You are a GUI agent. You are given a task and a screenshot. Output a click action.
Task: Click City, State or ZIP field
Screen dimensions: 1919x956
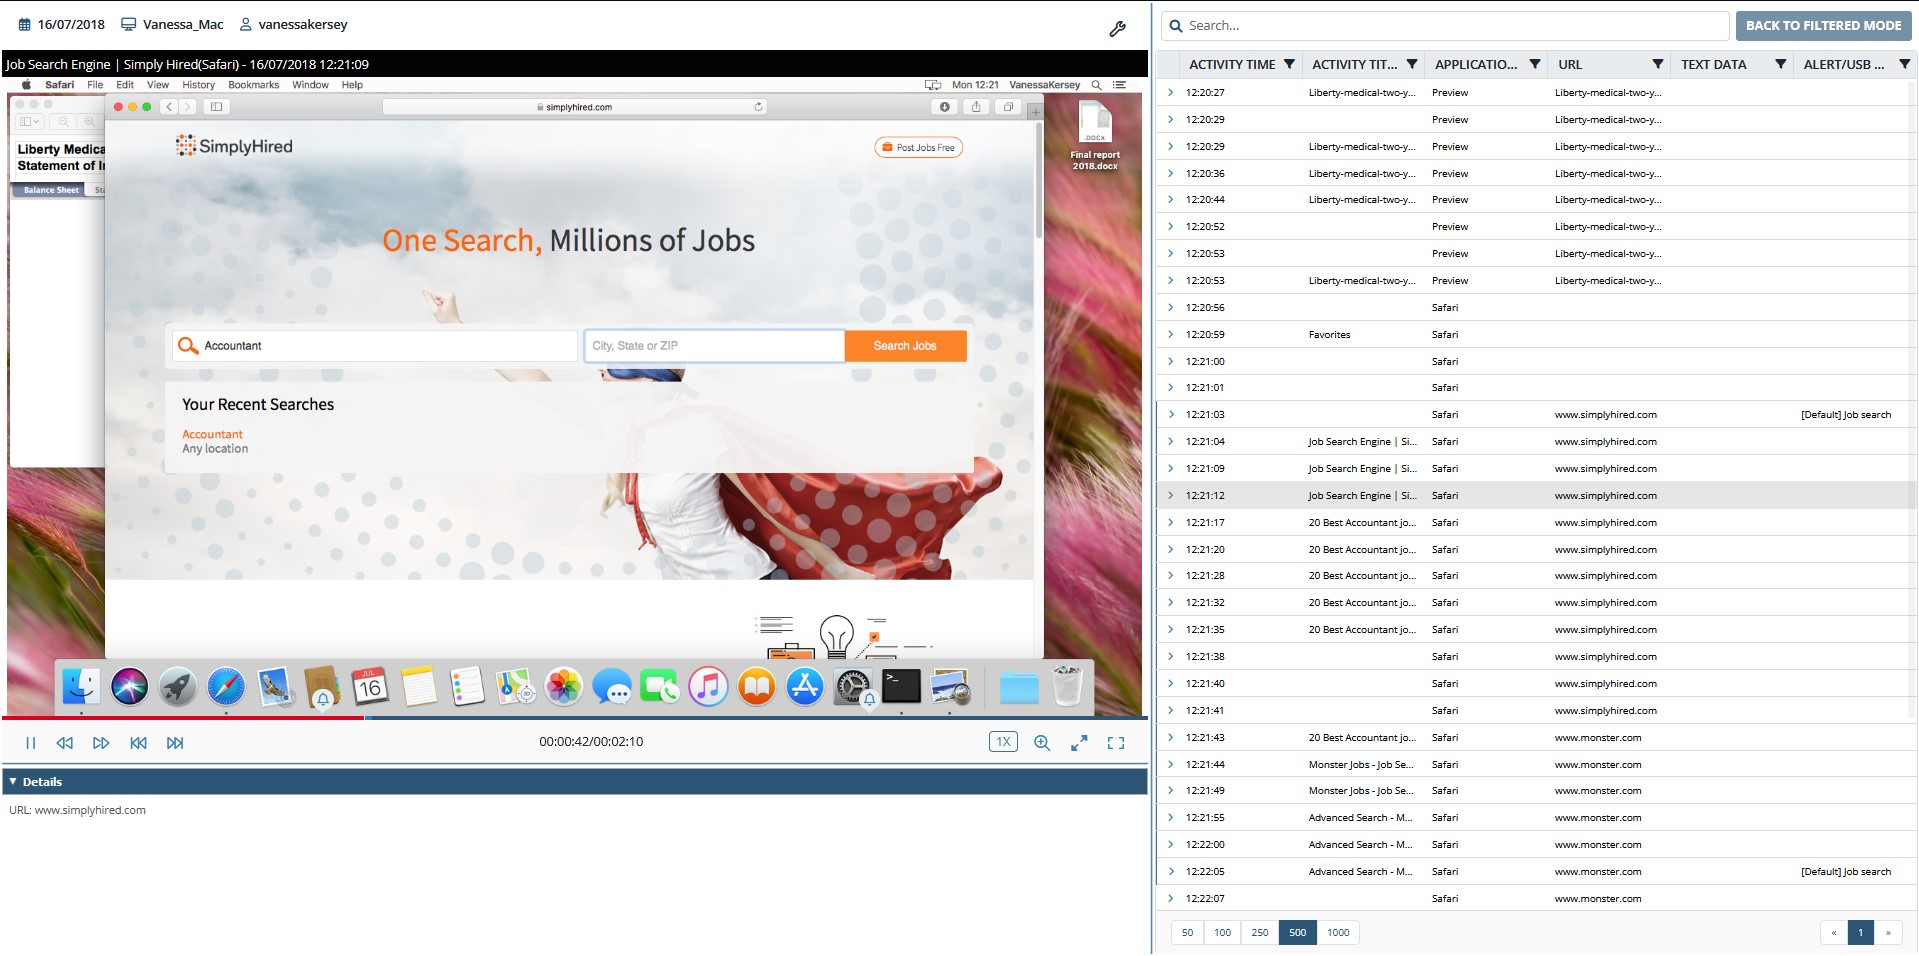(714, 346)
